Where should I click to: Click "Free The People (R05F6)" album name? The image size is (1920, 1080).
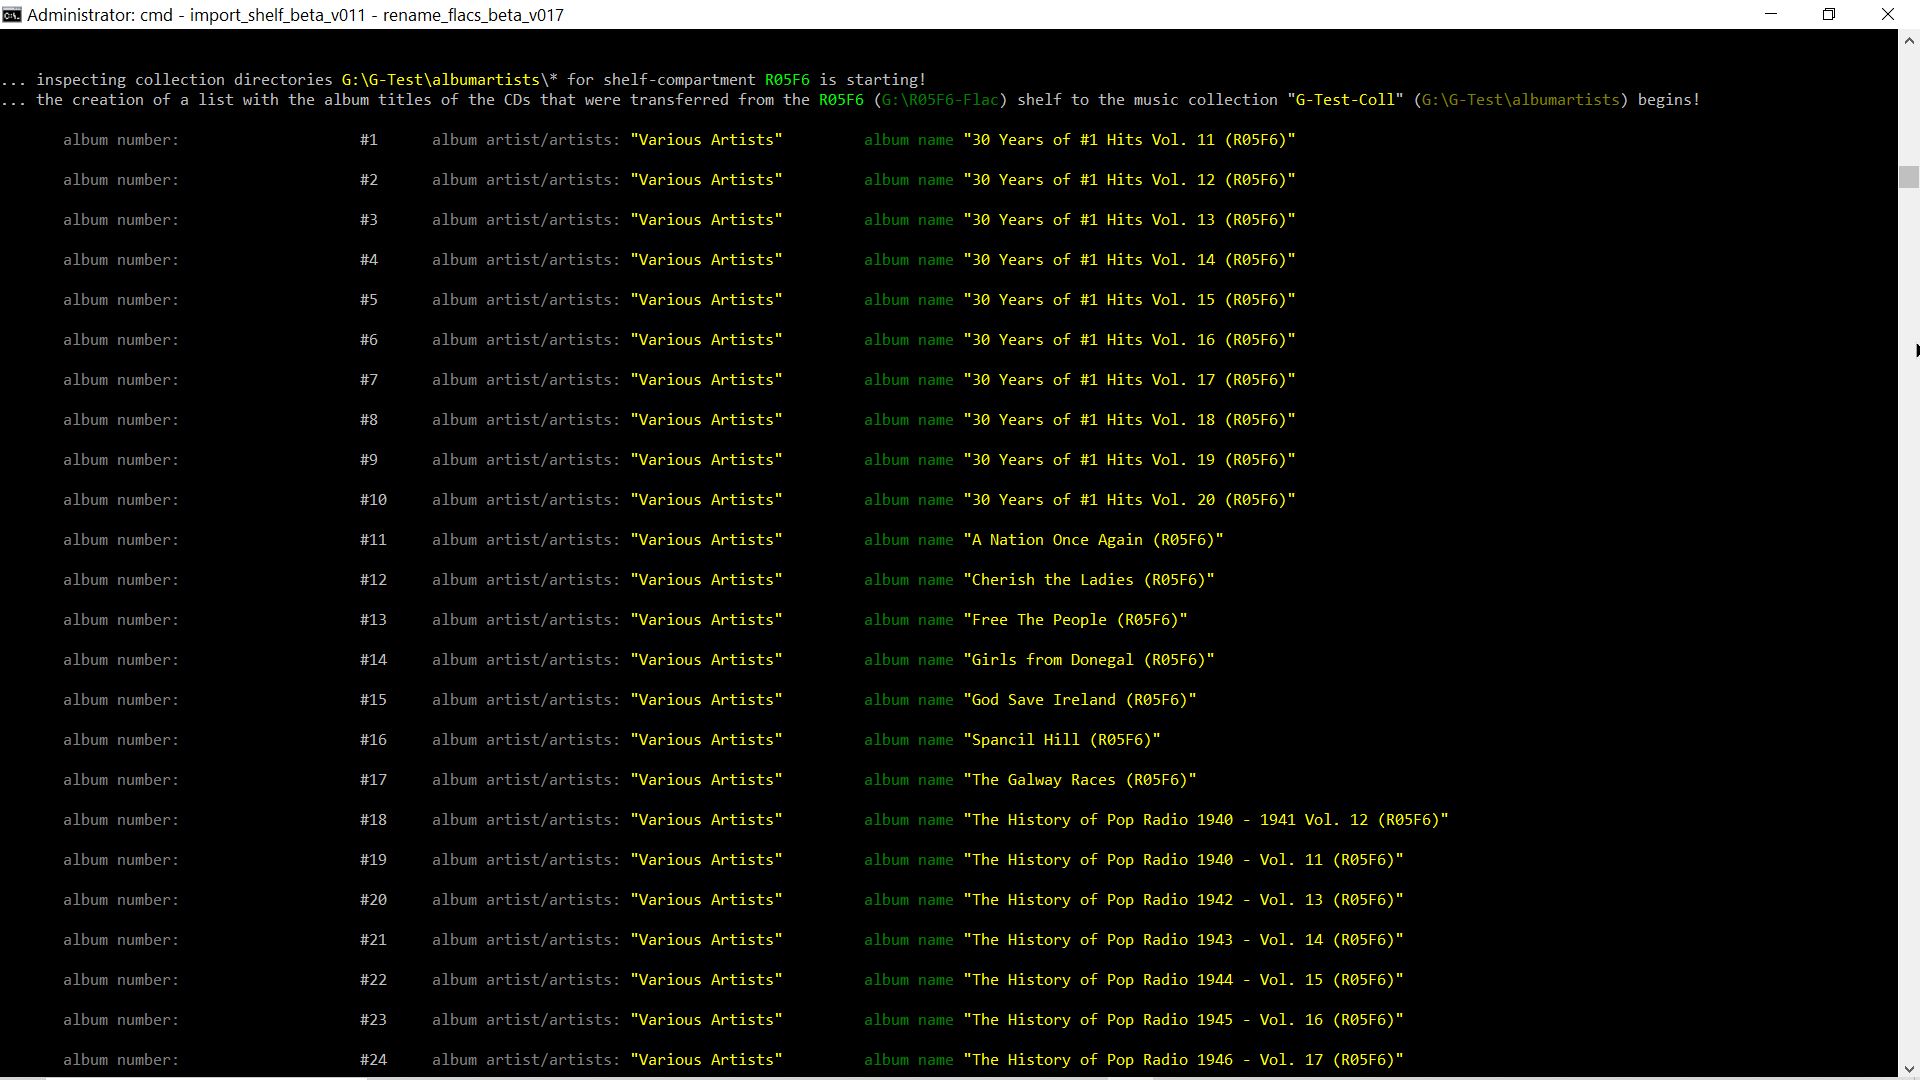pos(1075,620)
